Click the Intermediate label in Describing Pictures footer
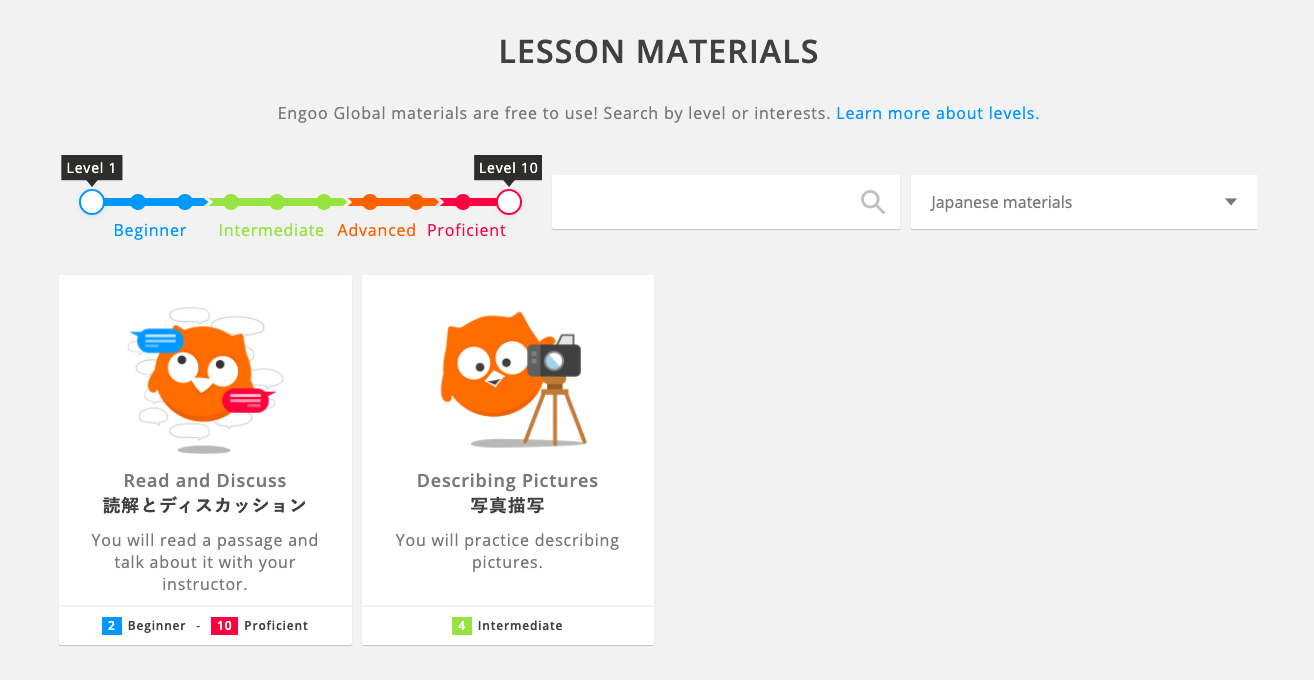Screen dimensions: 1314x680 point(520,626)
